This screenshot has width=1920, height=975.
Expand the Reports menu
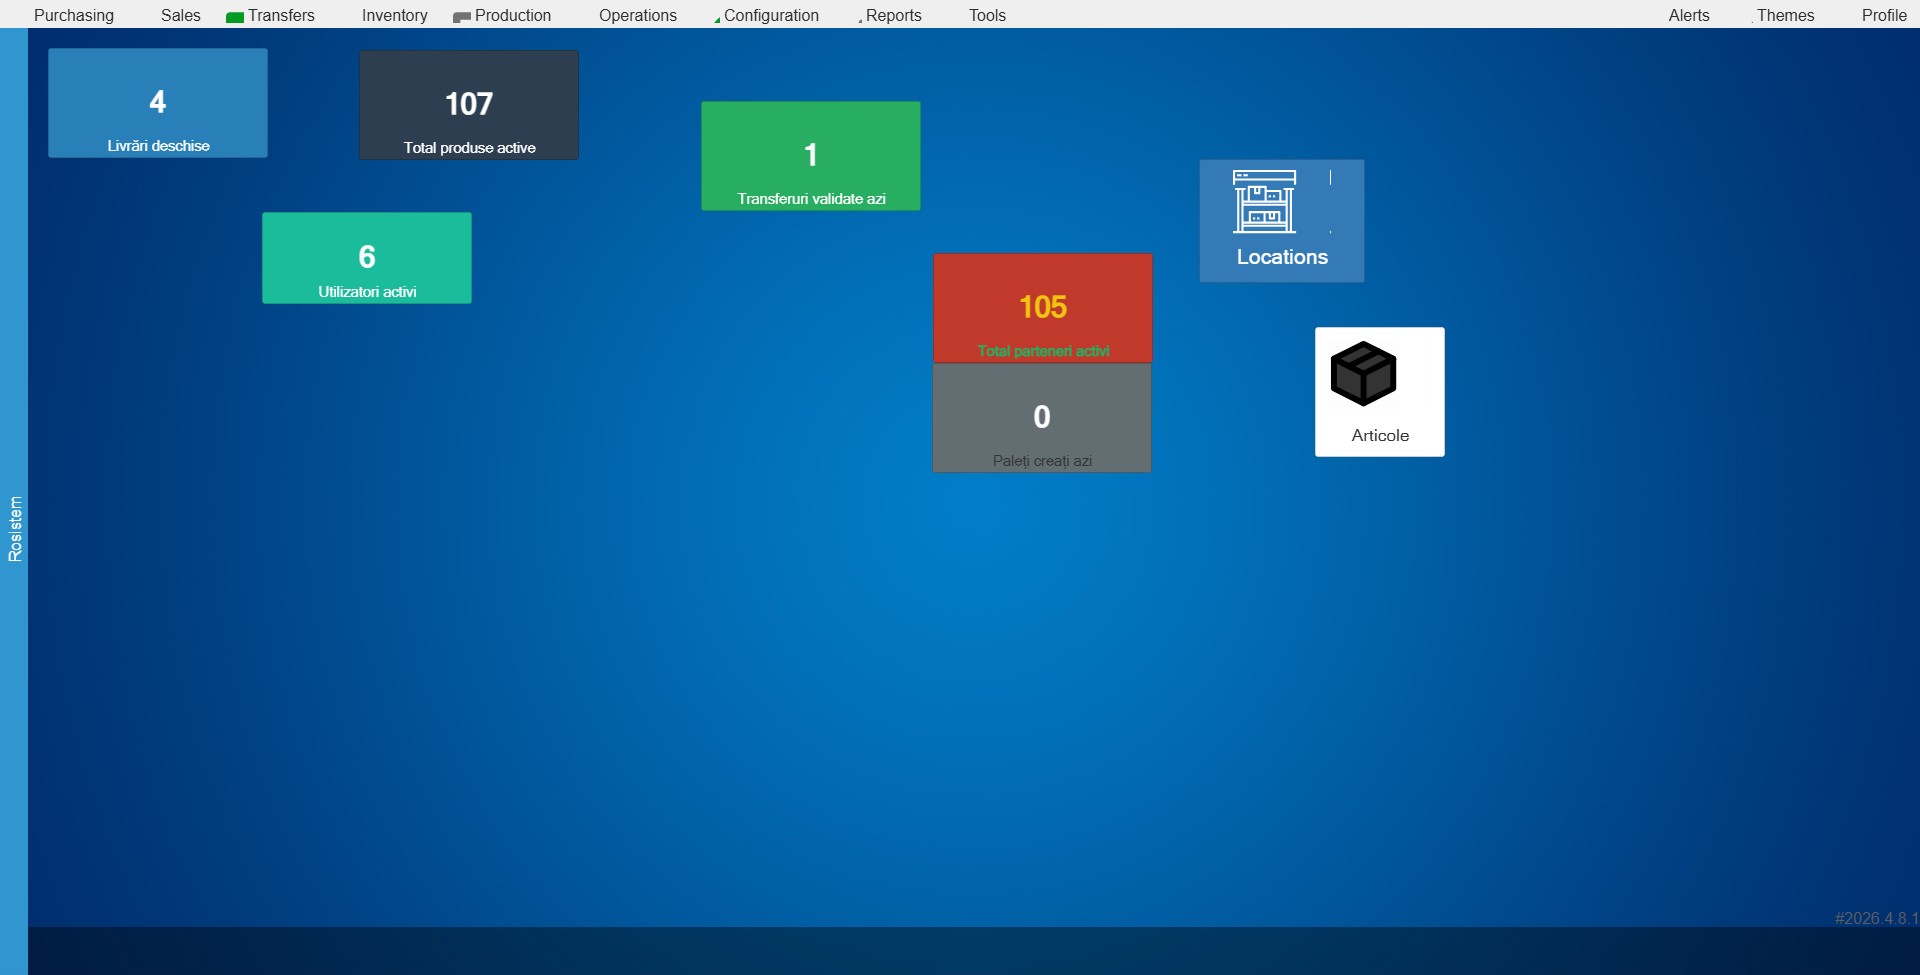[893, 15]
